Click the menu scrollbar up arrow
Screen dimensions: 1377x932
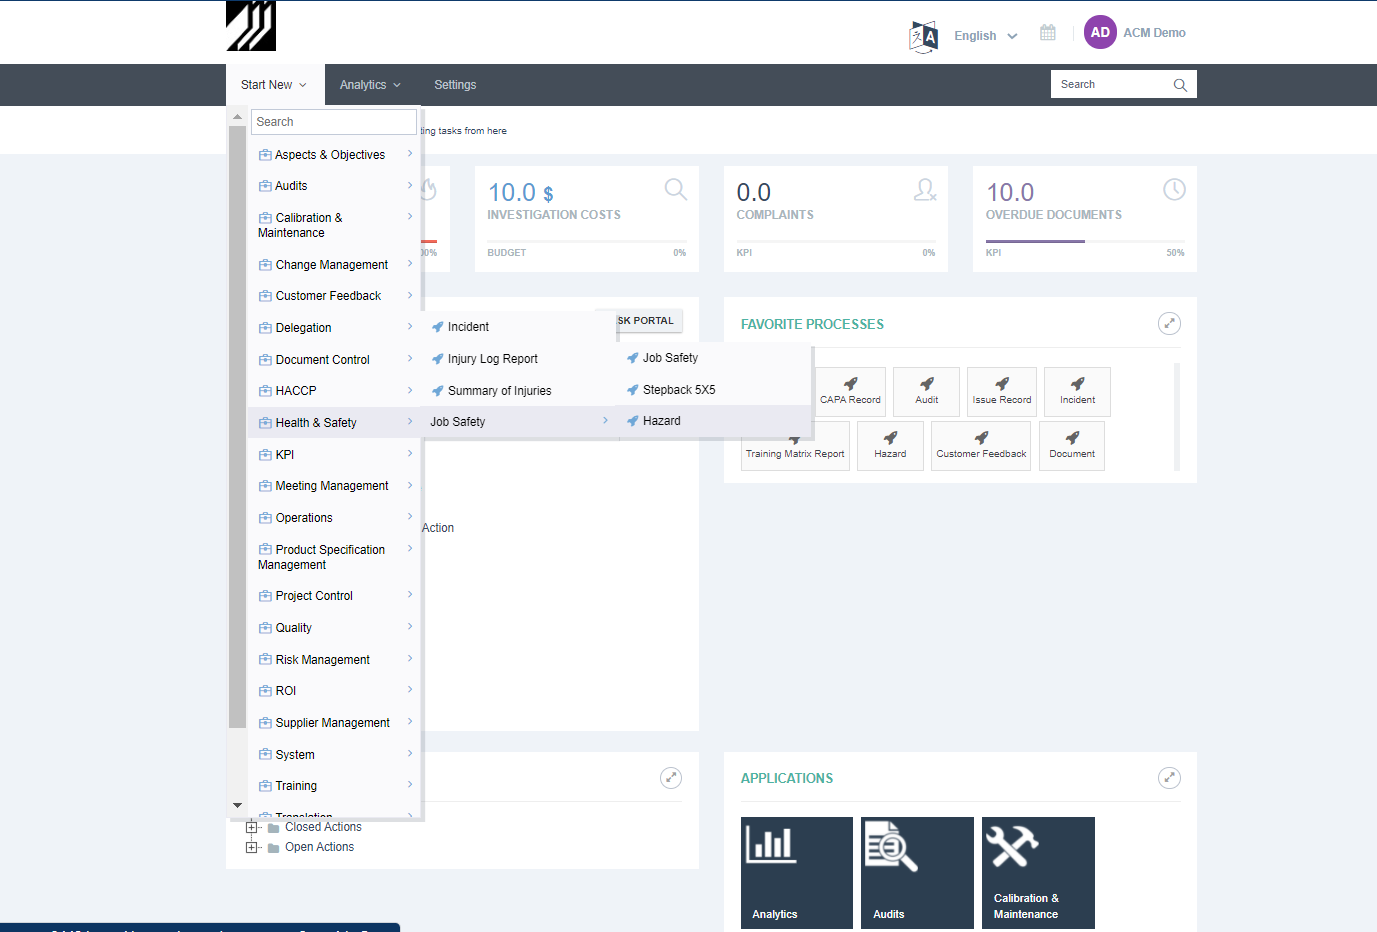pos(237,117)
